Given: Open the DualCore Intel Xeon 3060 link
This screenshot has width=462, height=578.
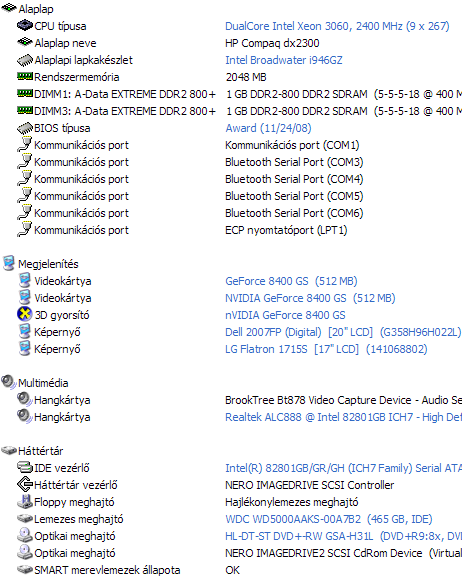Looking at the screenshot, I should point(337,26).
